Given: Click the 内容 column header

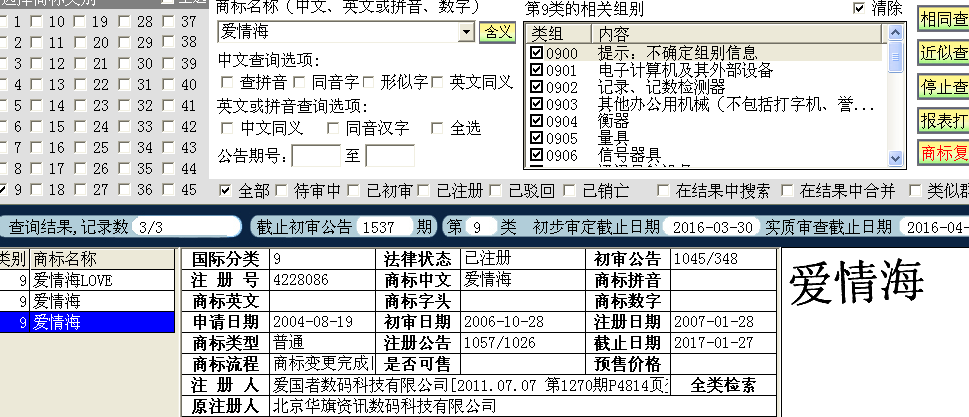Looking at the screenshot, I should [738, 33].
